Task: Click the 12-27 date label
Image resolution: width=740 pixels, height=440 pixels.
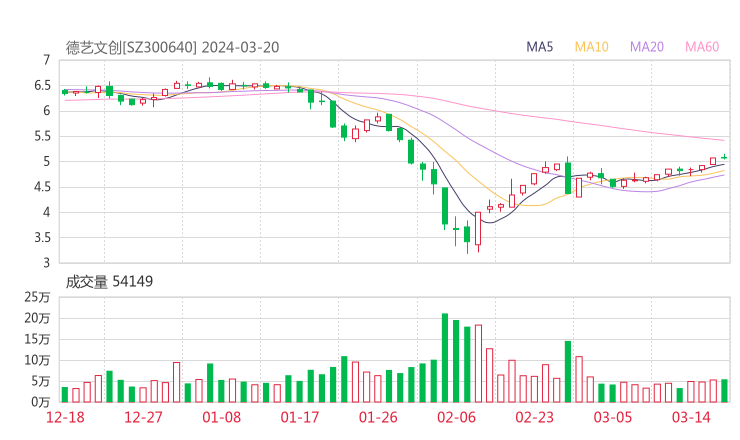Action: [x=143, y=417]
